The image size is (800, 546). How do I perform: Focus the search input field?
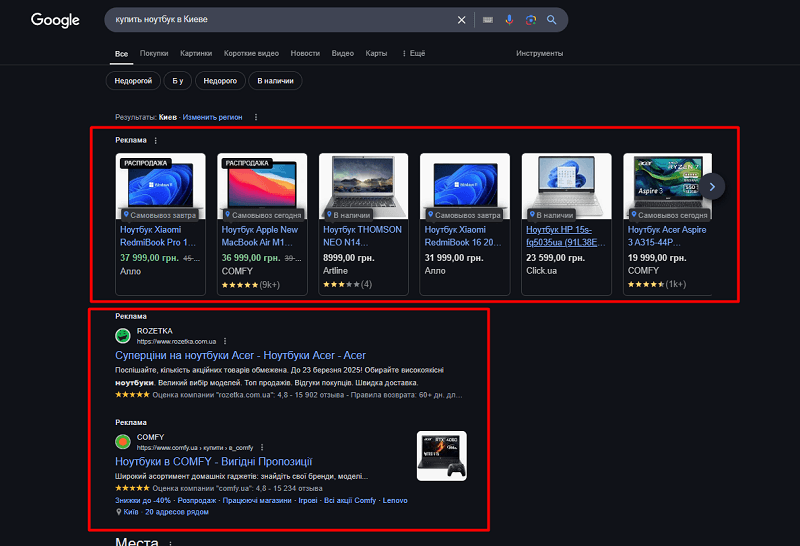click(x=281, y=20)
